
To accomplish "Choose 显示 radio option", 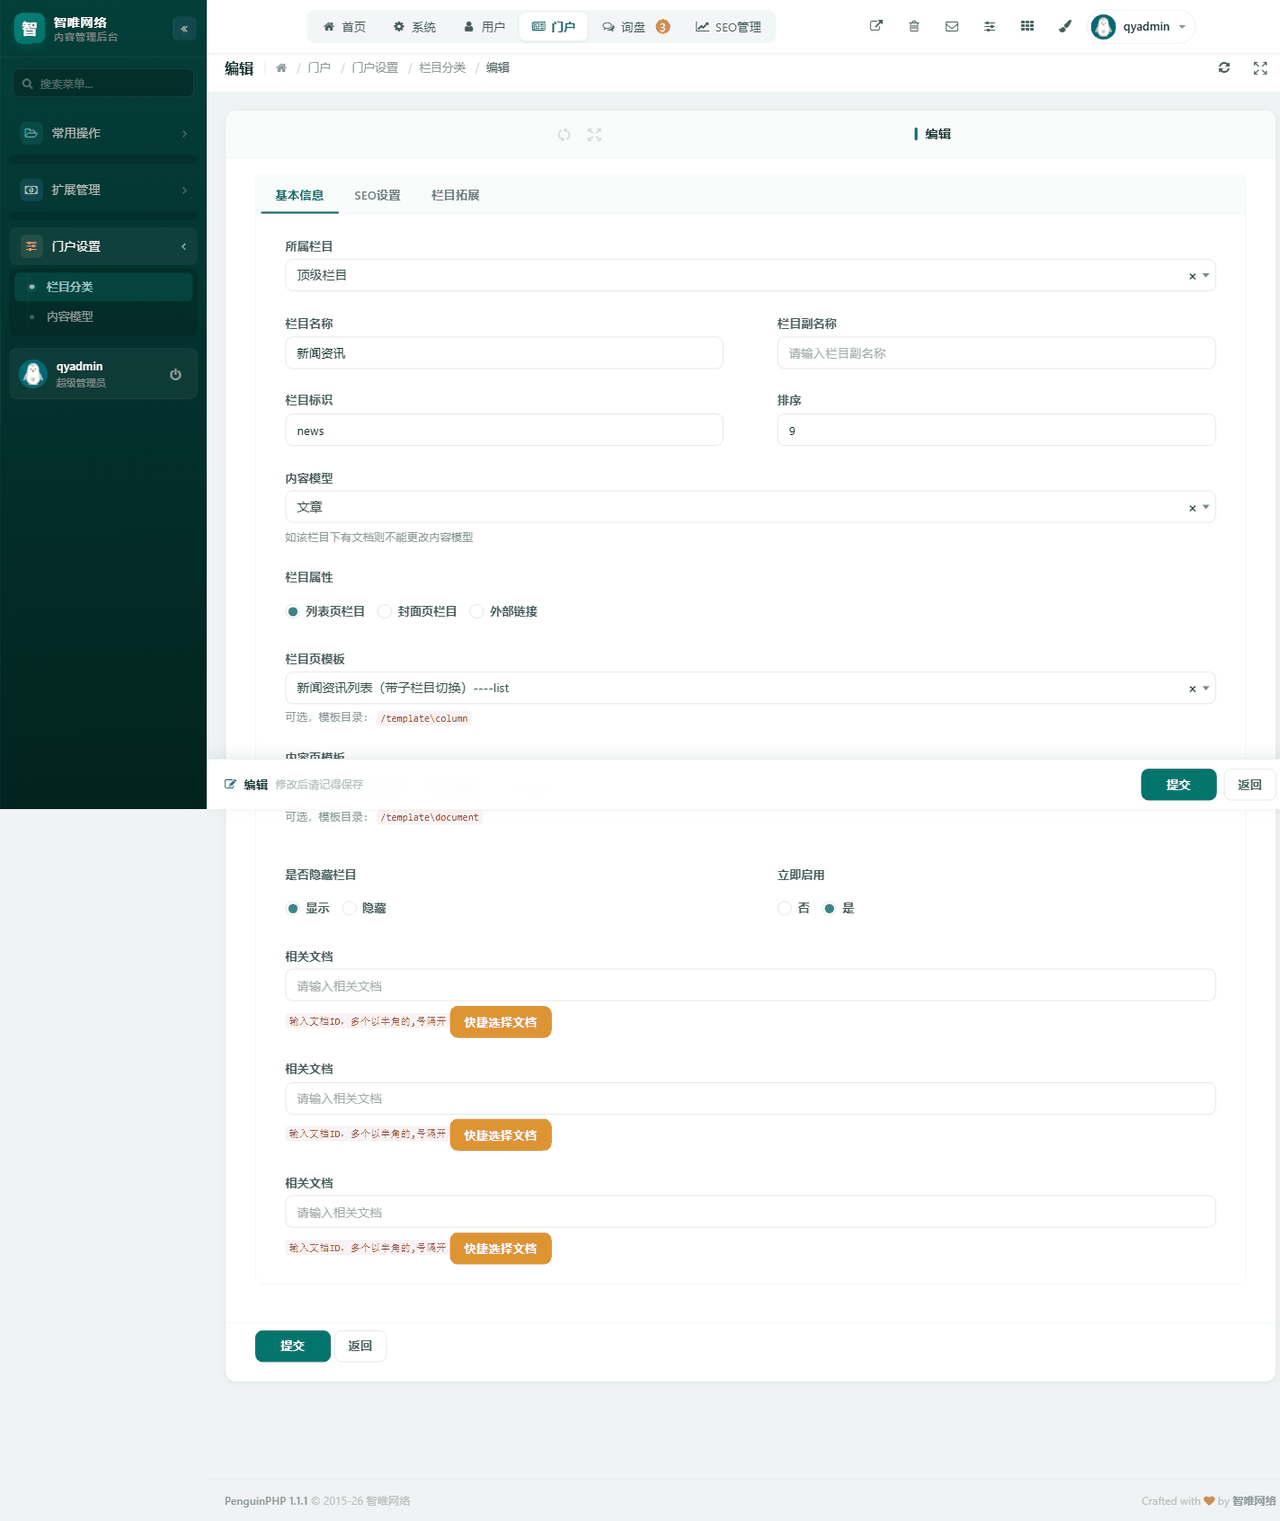I will (x=293, y=908).
